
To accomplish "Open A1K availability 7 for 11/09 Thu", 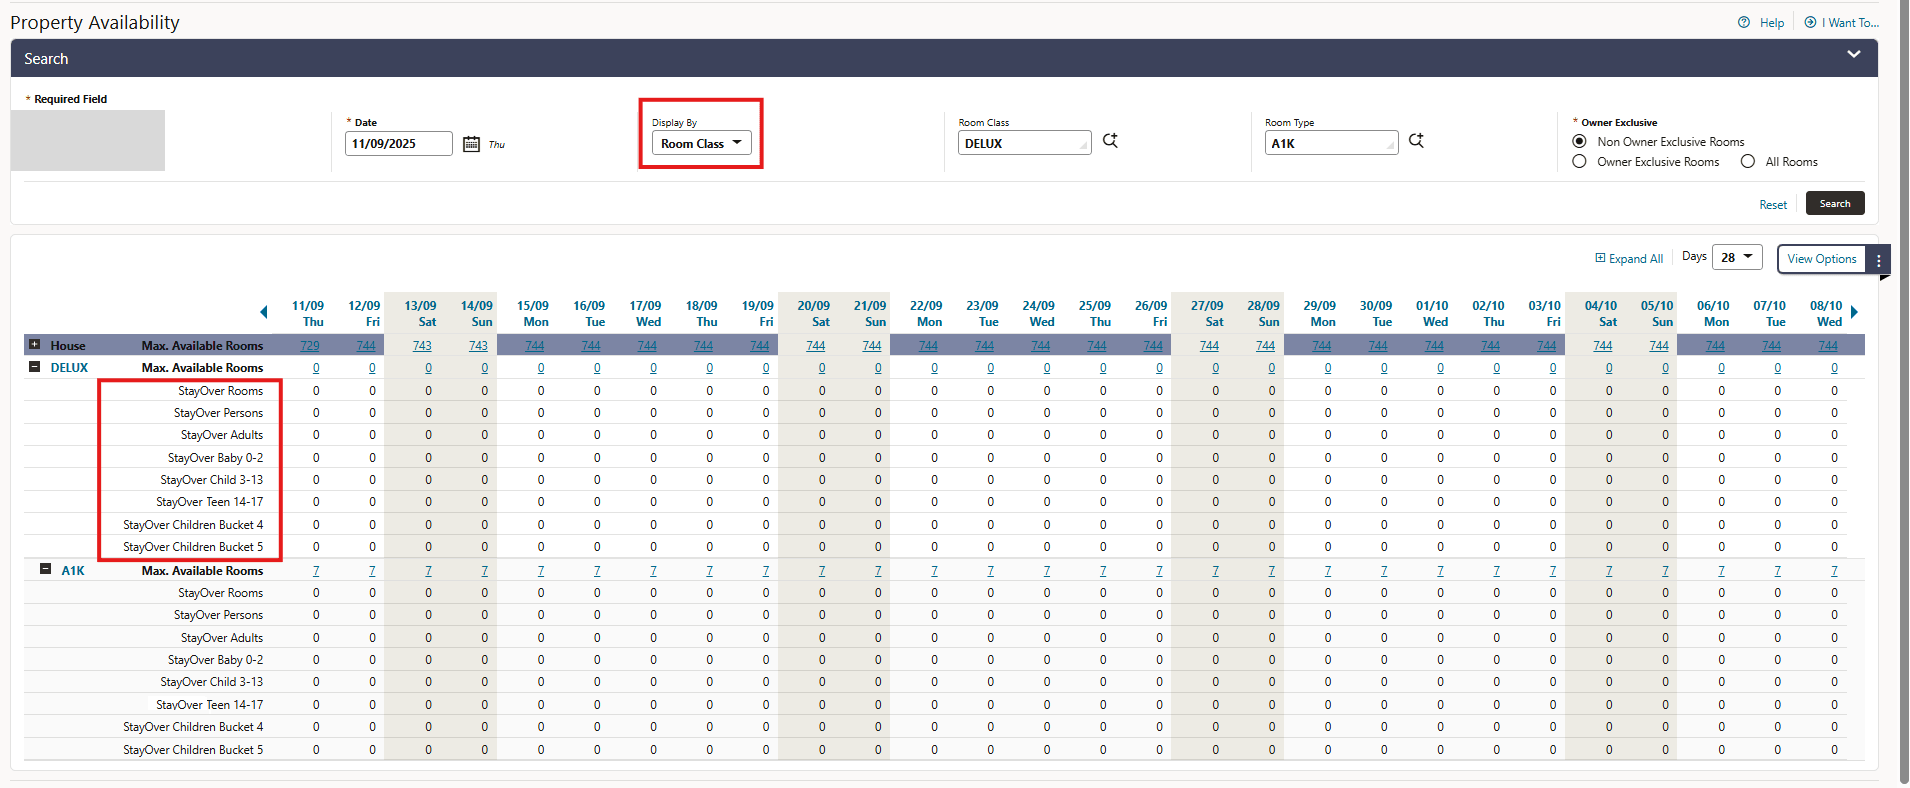I will click(x=316, y=571).
